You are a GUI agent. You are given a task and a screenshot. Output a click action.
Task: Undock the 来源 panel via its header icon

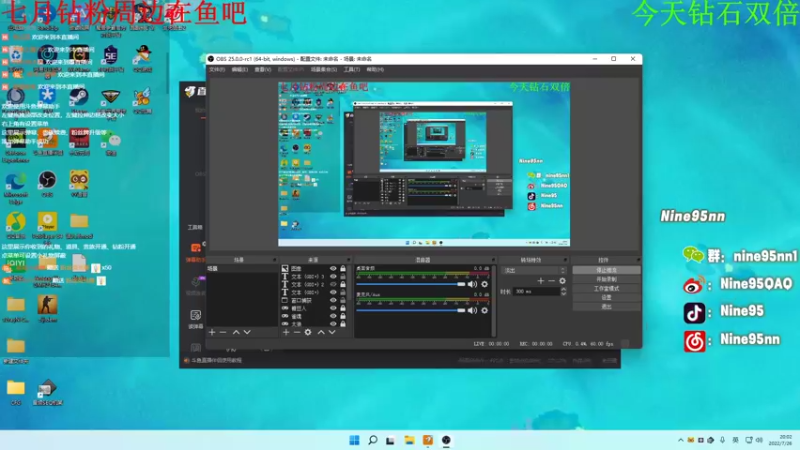(x=348, y=260)
